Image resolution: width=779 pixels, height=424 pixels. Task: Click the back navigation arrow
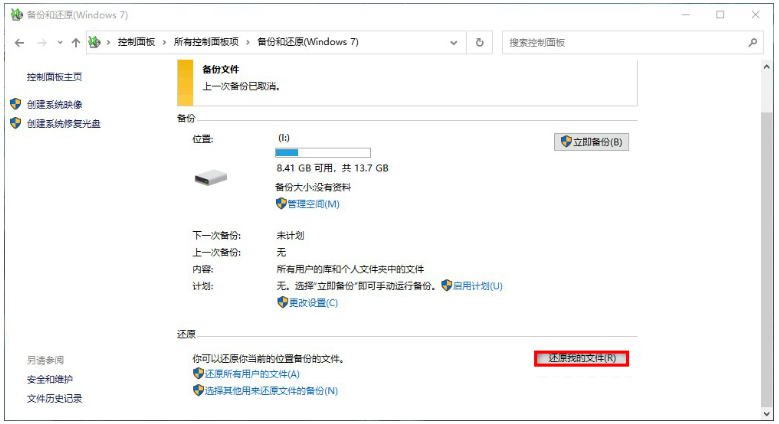point(20,43)
